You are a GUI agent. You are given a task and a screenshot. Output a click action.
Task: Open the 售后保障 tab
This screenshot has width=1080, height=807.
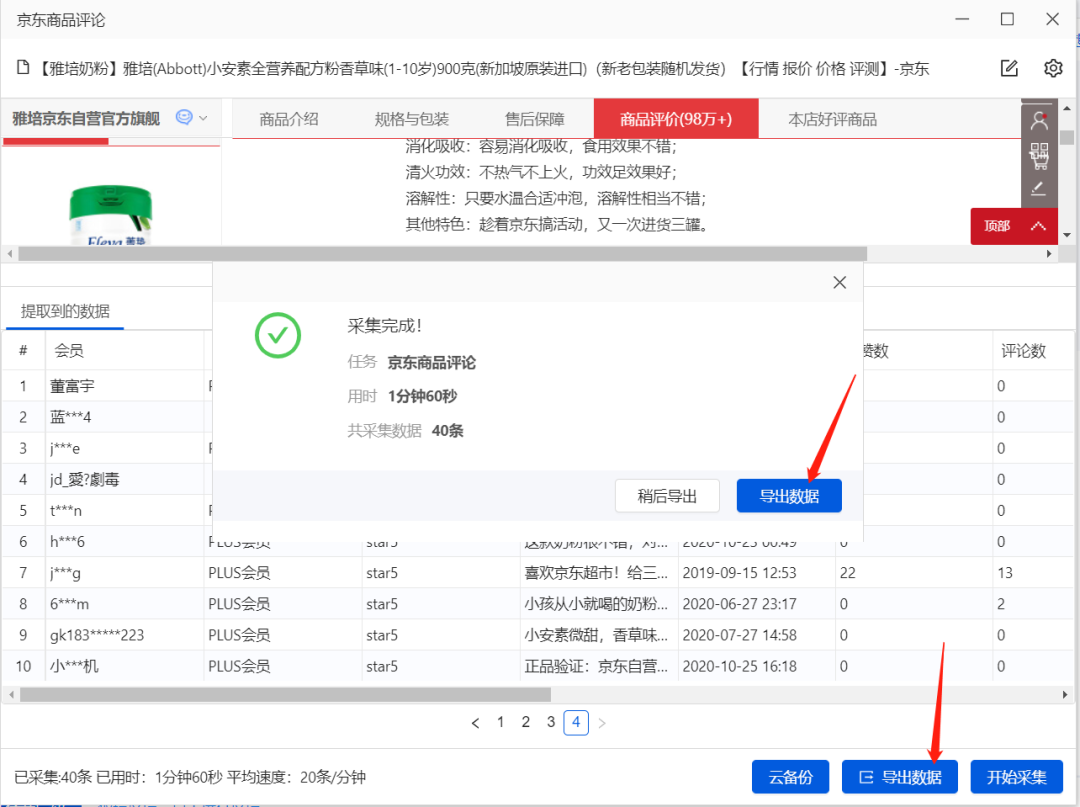(x=534, y=119)
